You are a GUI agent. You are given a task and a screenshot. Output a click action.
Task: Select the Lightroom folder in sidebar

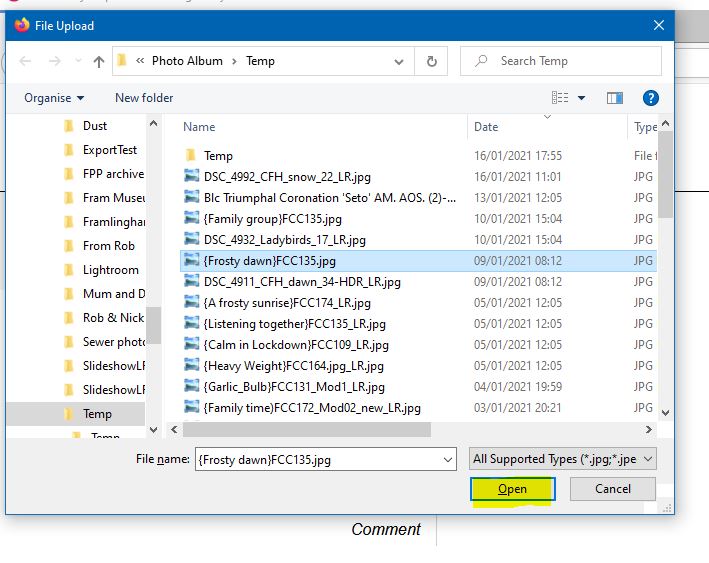click(x=110, y=270)
